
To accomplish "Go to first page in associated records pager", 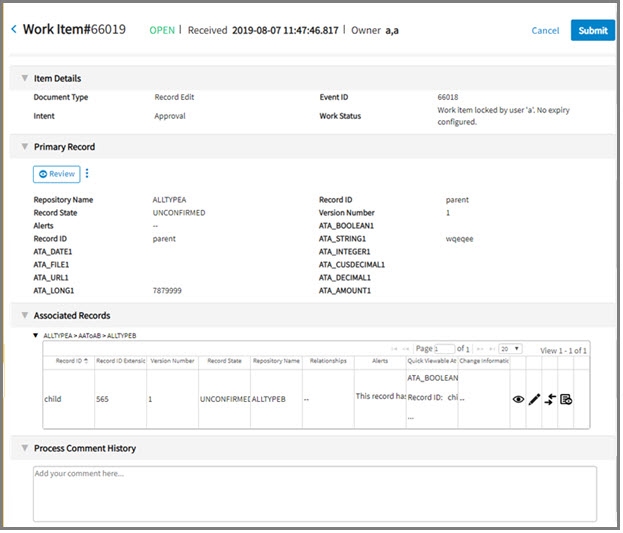I will pyautogui.click(x=395, y=348).
